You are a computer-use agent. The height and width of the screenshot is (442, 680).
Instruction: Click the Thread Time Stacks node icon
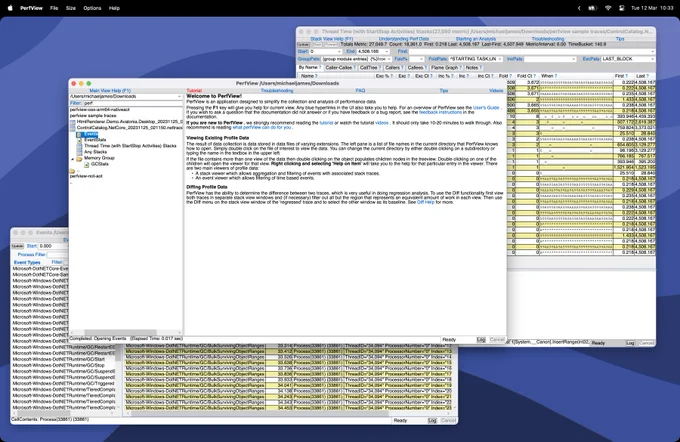79,146
